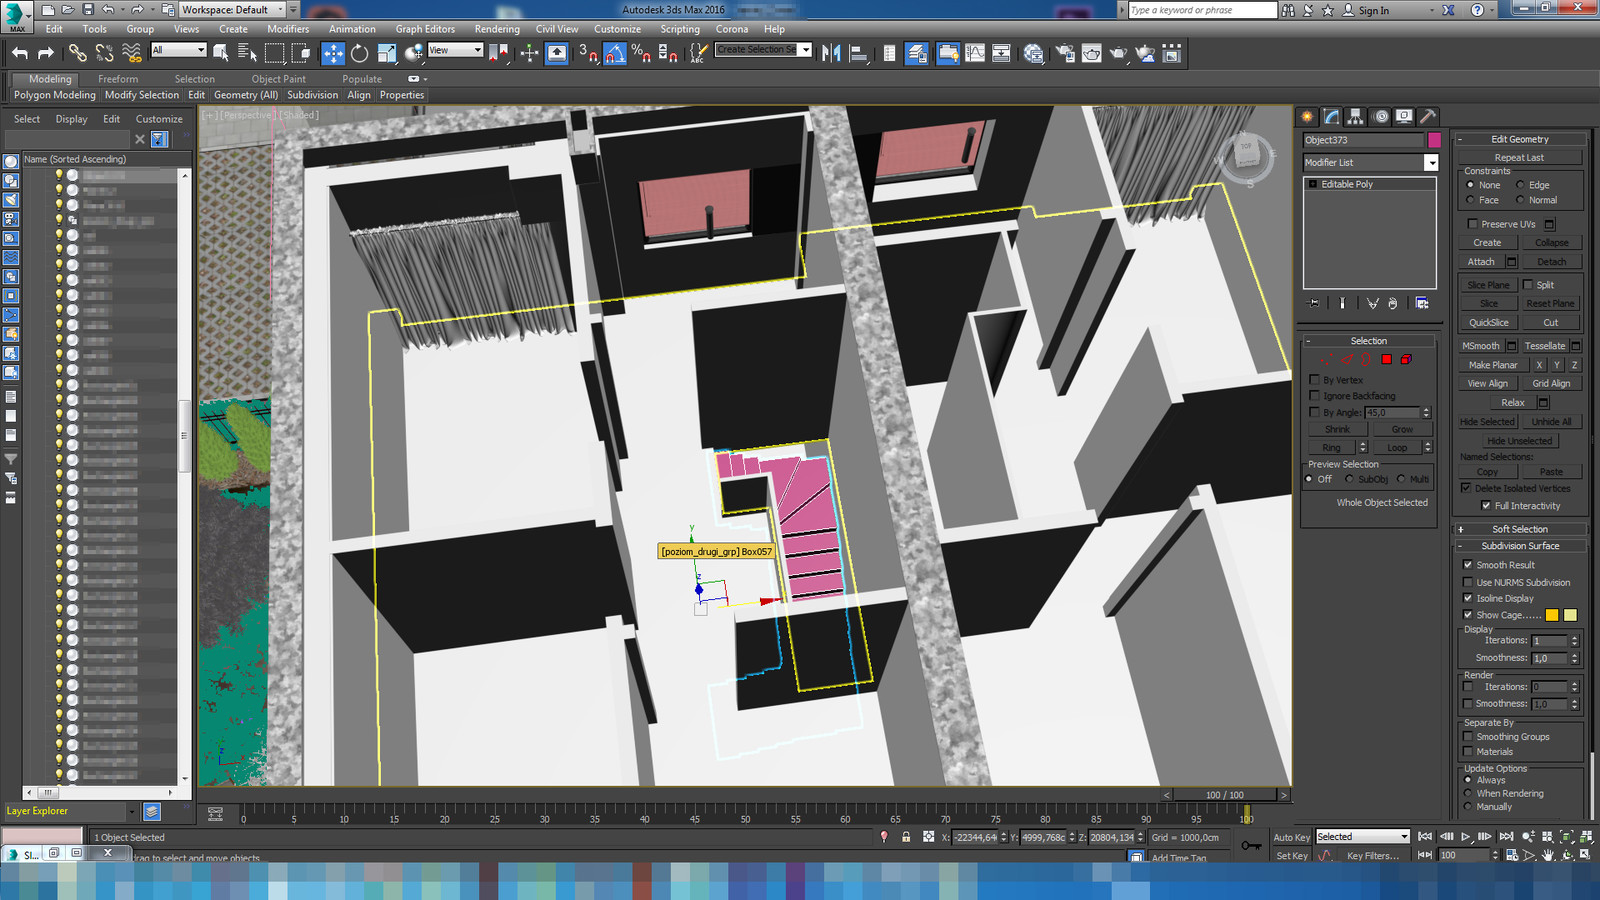Uncheck Smooth Result option
Image resolution: width=1600 pixels, height=900 pixels.
click(1468, 565)
